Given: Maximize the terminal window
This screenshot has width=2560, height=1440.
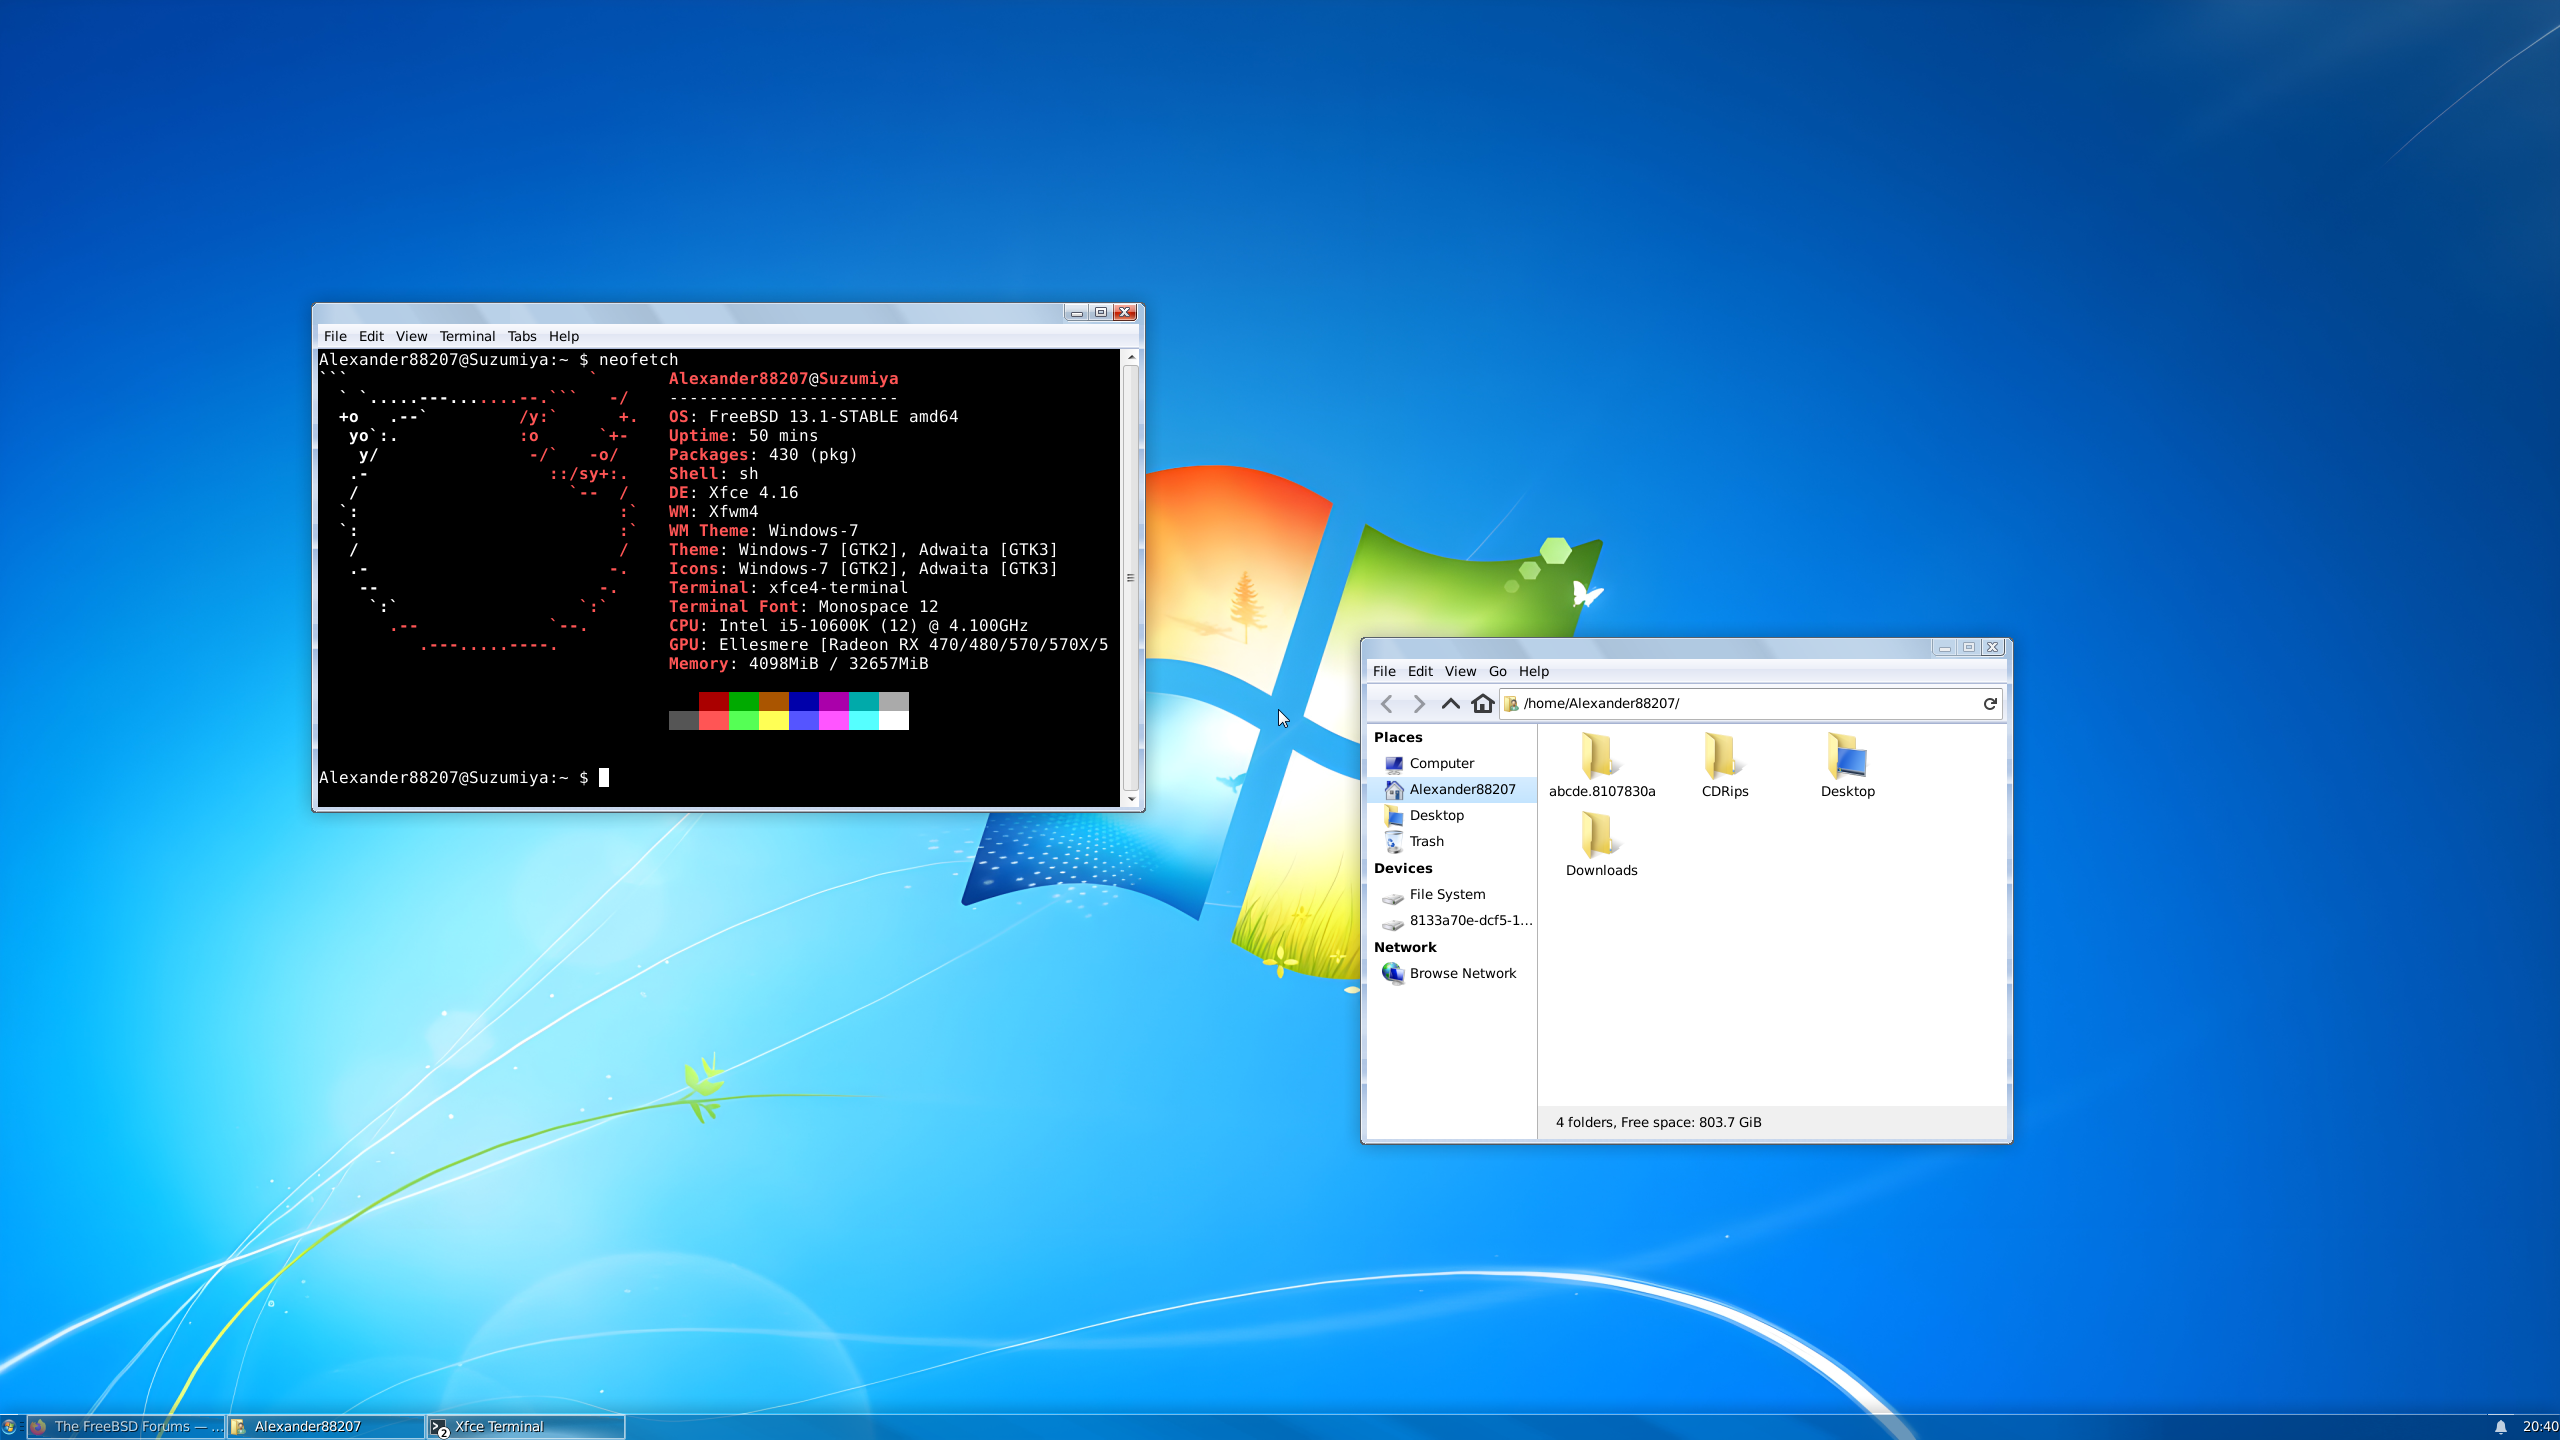Looking at the screenshot, I should click(1100, 313).
